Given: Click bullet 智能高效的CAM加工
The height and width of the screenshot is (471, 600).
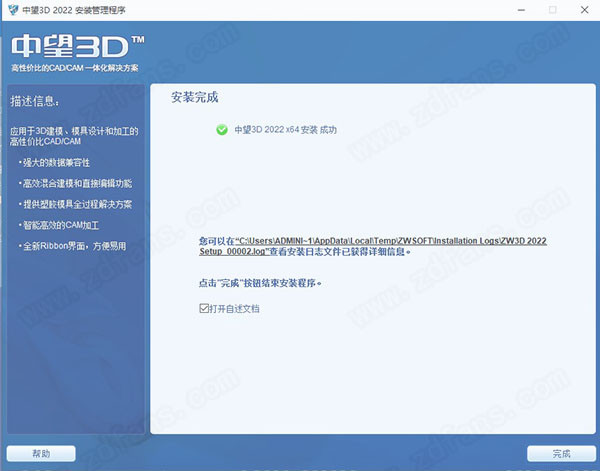Looking at the screenshot, I should pyautogui.click(x=59, y=225).
